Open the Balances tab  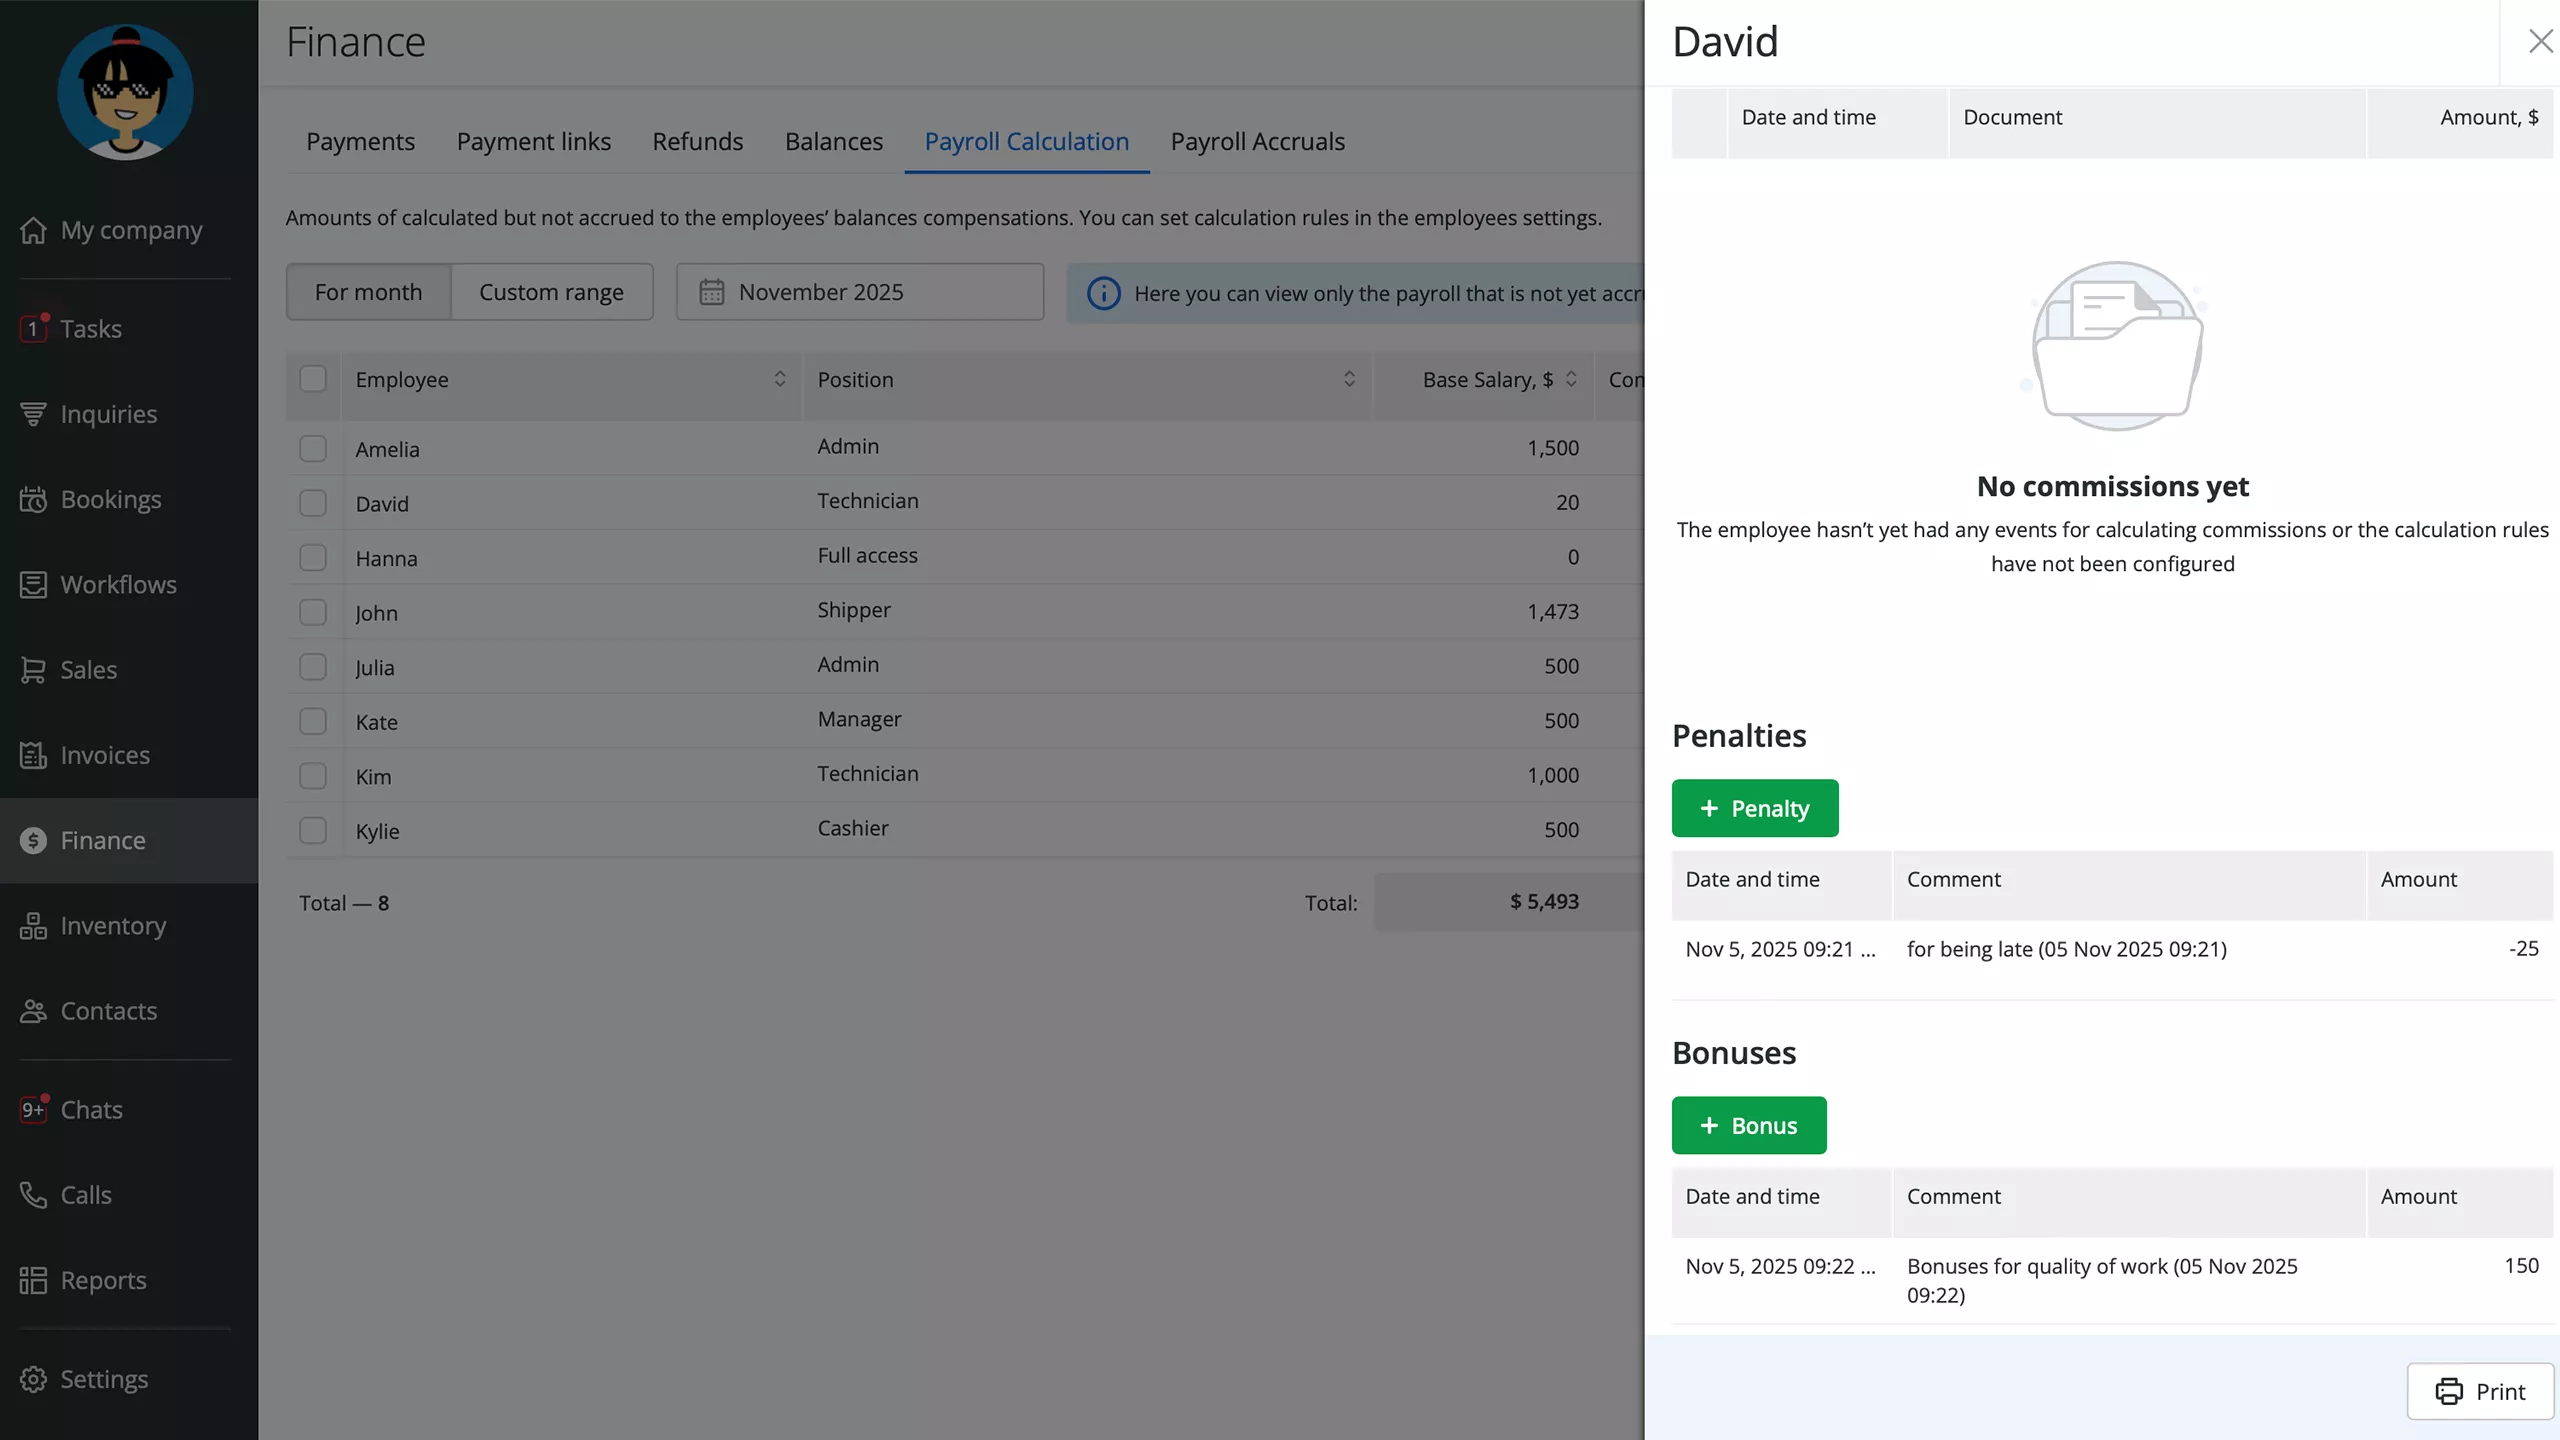click(833, 141)
